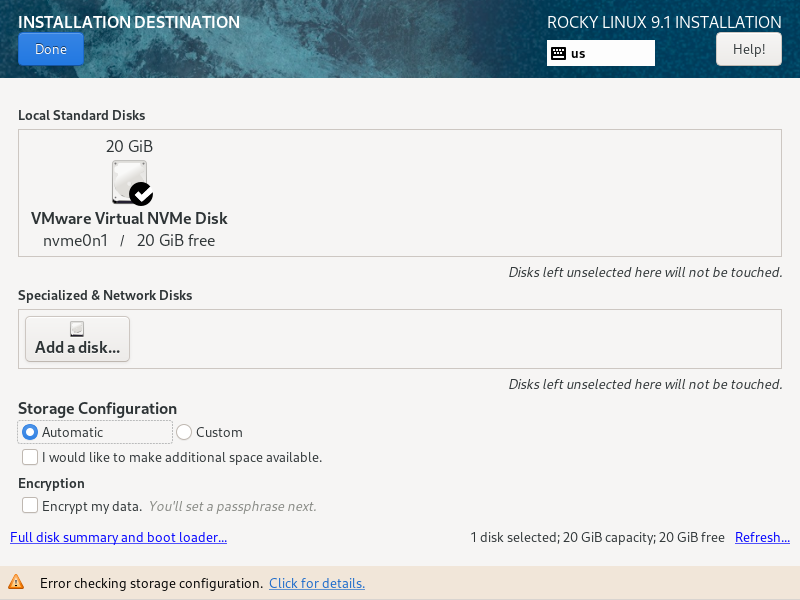Click the nvme0n1 / 20 GiB free text
This screenshot has height=600, width=800.
tap(129, 240)
